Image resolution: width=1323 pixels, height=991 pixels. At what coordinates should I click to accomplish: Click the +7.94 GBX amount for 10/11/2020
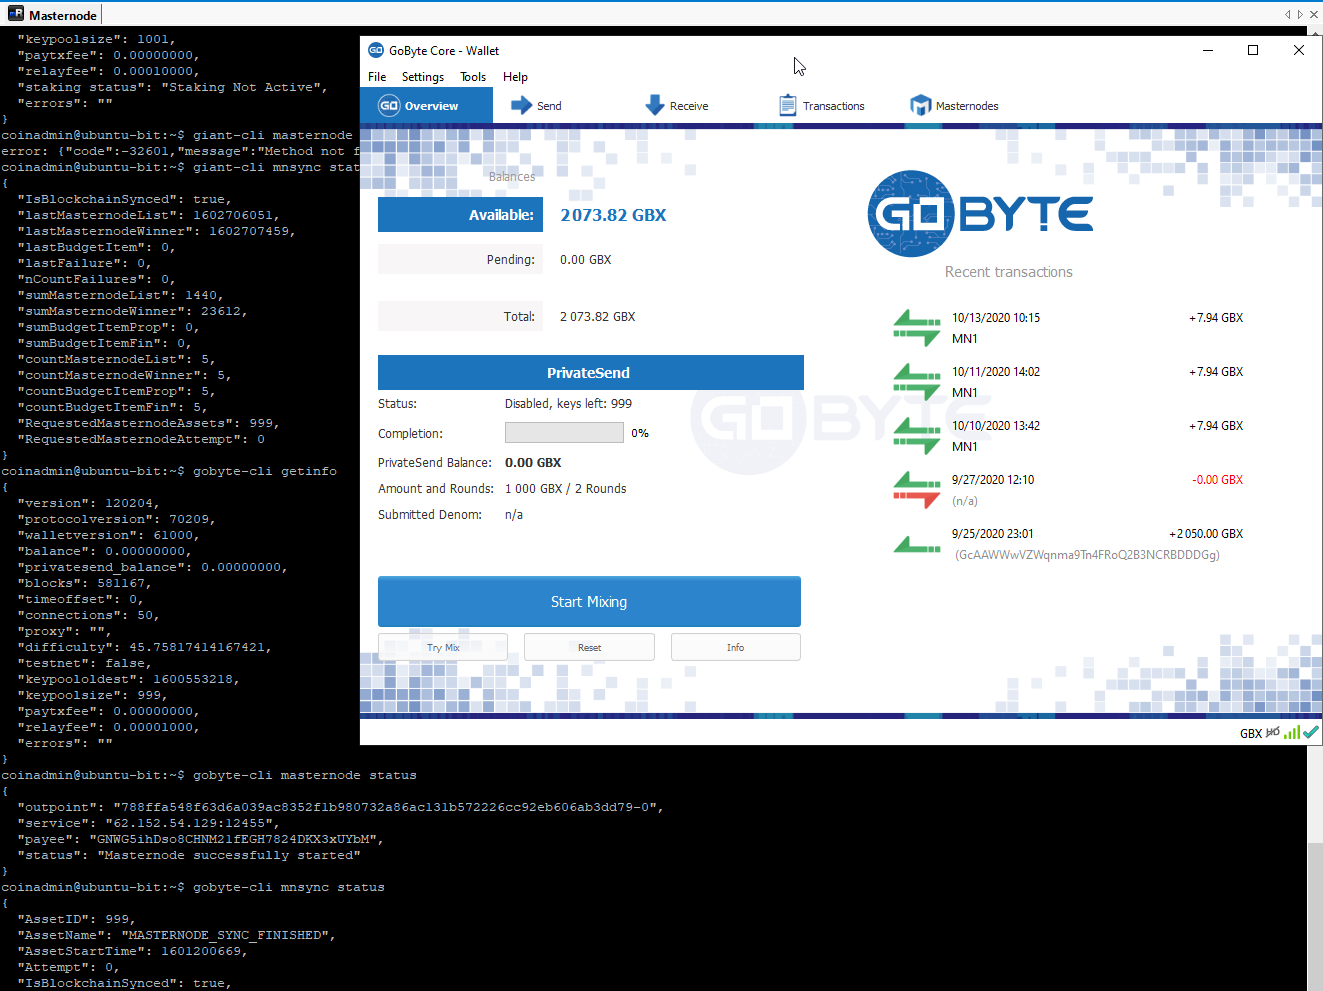click(1216, 372)
